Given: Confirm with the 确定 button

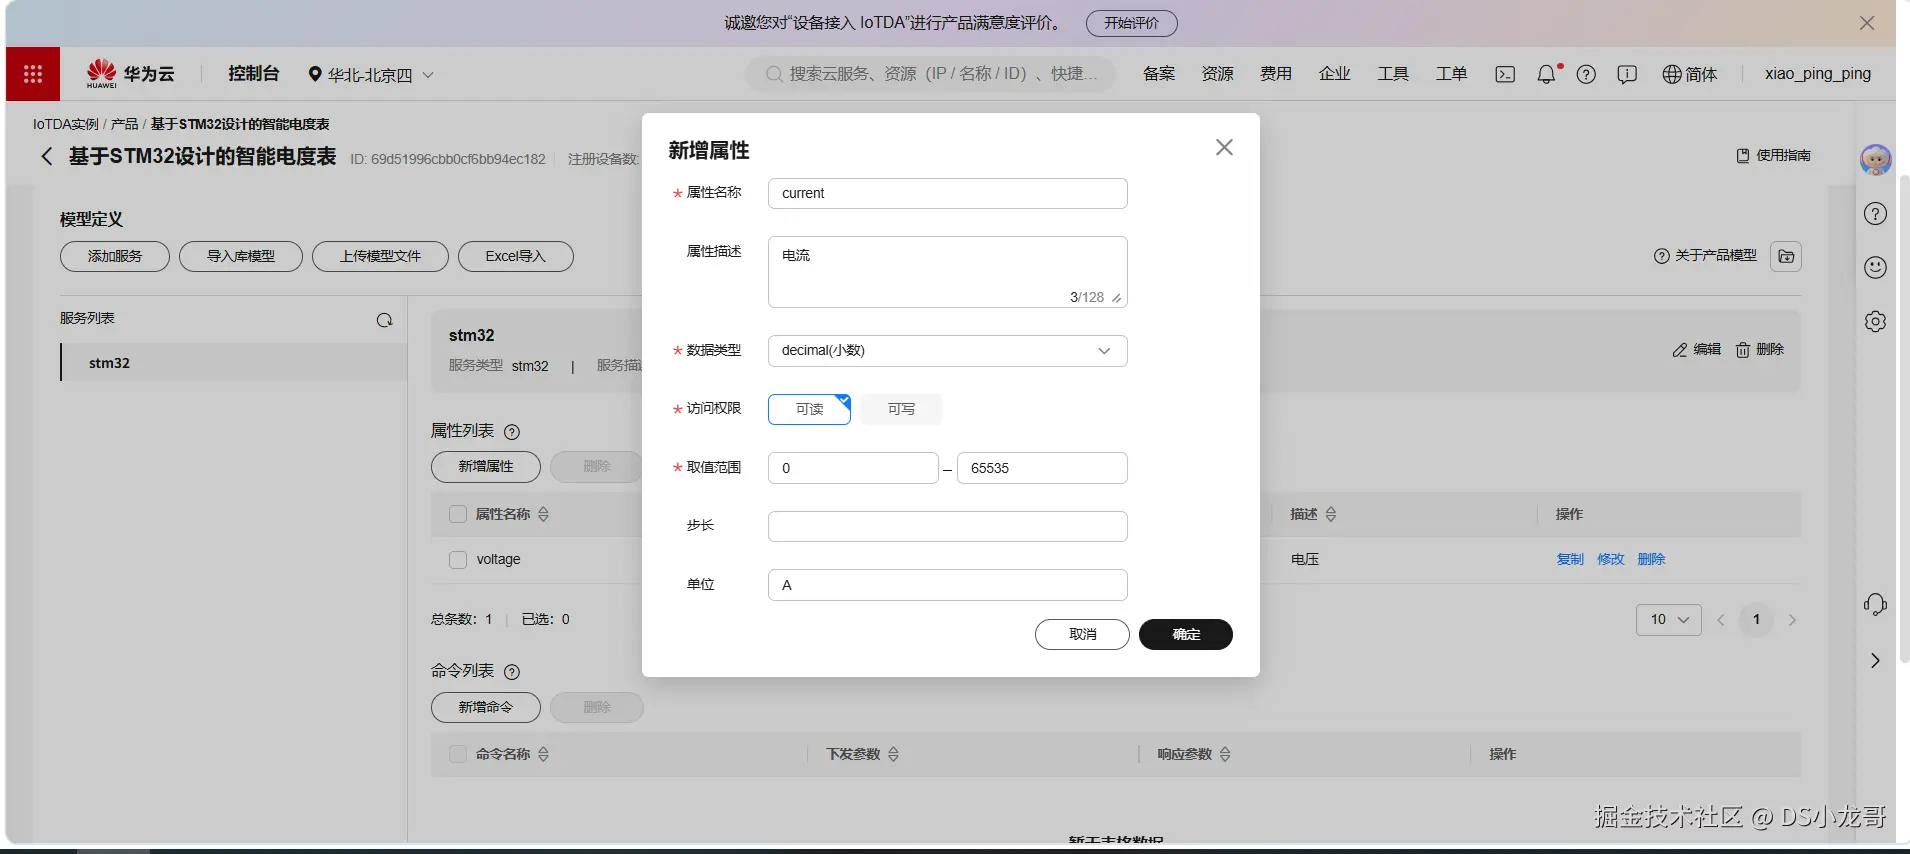Looking at the screenshot, I should click(1186, 635).
